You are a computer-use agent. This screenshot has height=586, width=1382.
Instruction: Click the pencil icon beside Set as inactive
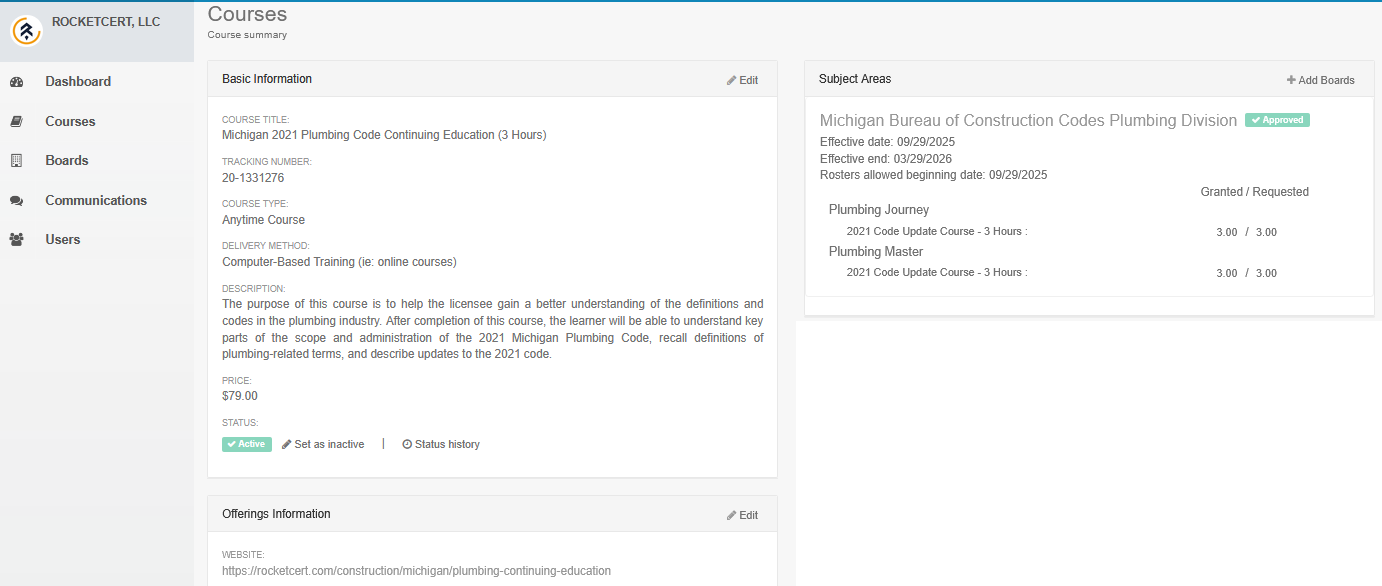click(287, 444)
